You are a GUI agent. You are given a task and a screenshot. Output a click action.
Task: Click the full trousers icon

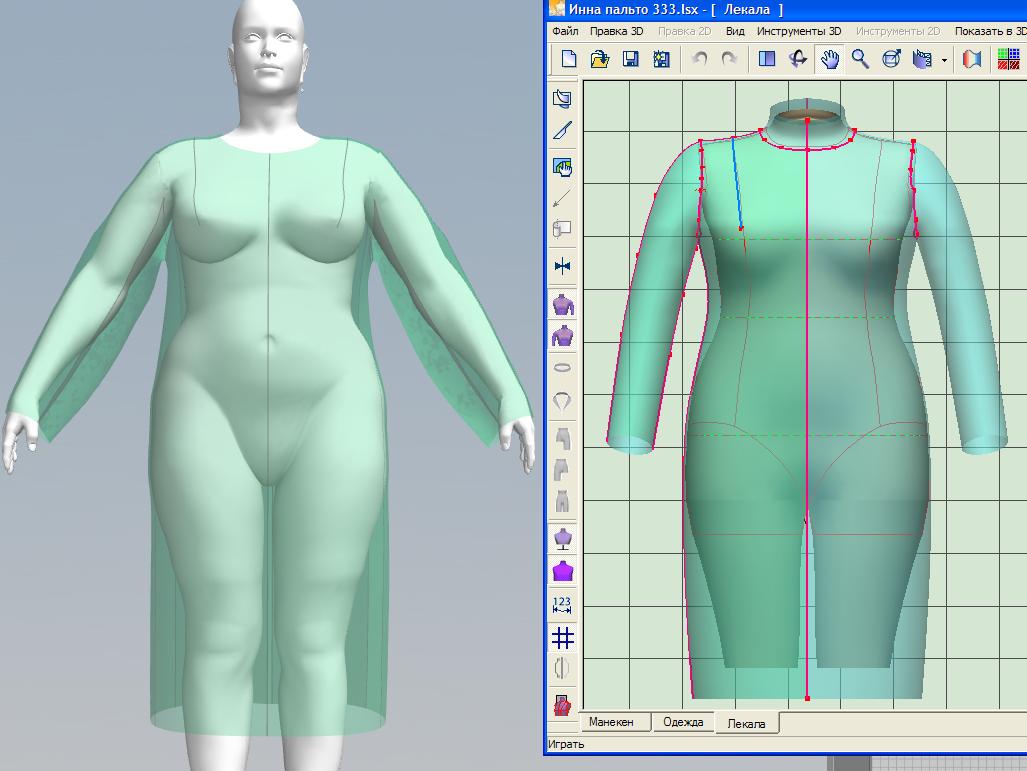click(562, 501)
